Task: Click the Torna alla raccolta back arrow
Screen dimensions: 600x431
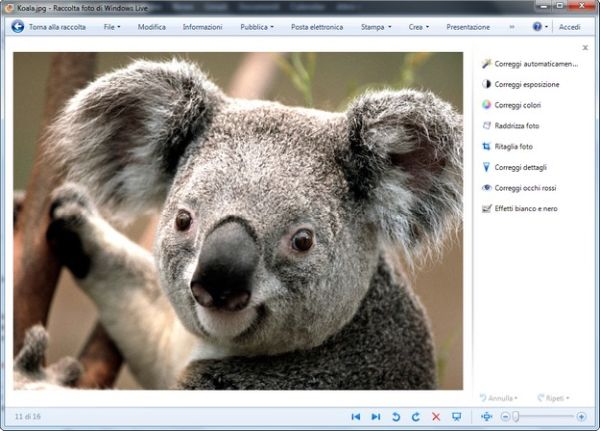Action: coord(17,27)
